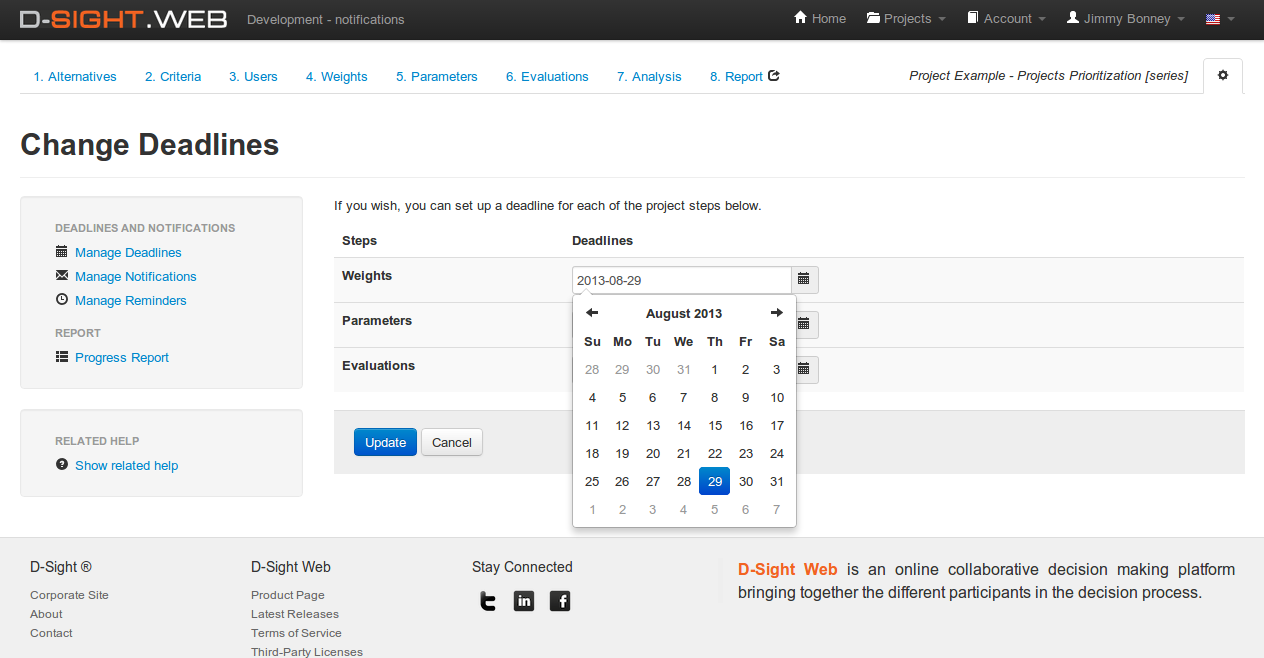The image size is (1264, 658).
Task: Expand the Account dropdown menu
Action: click(x=1006, y=19)
